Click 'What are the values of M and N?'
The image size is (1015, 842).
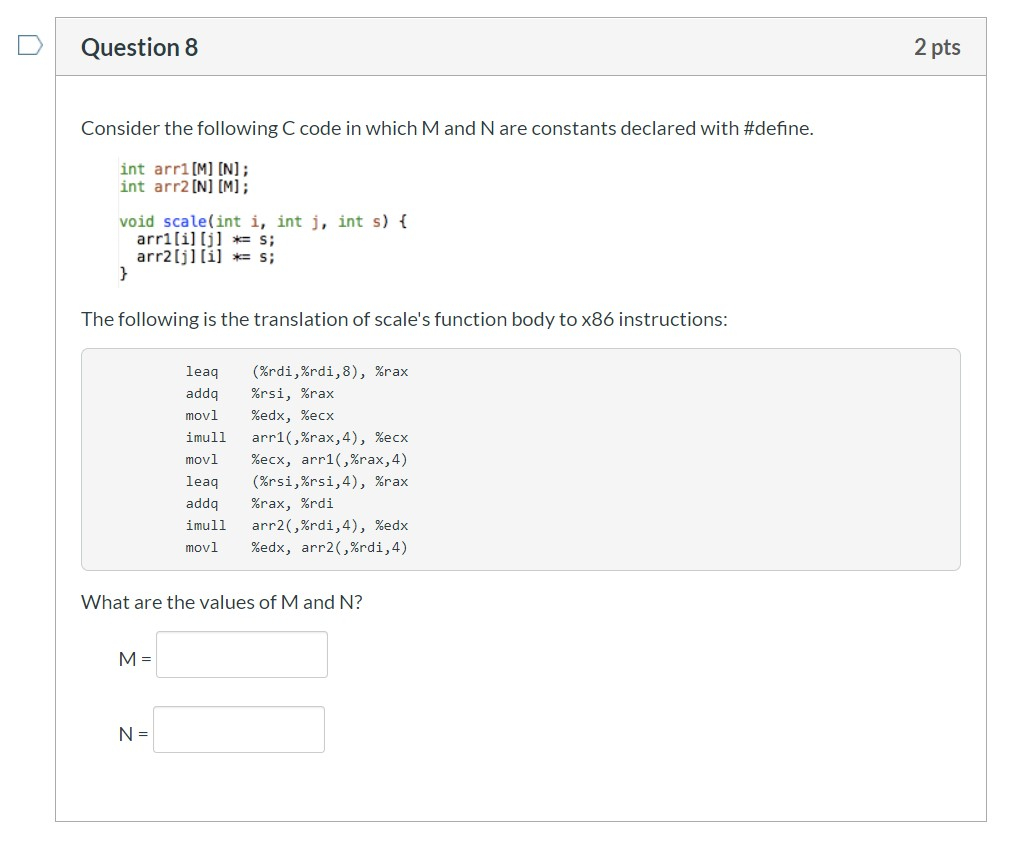(x=221, y=602)
